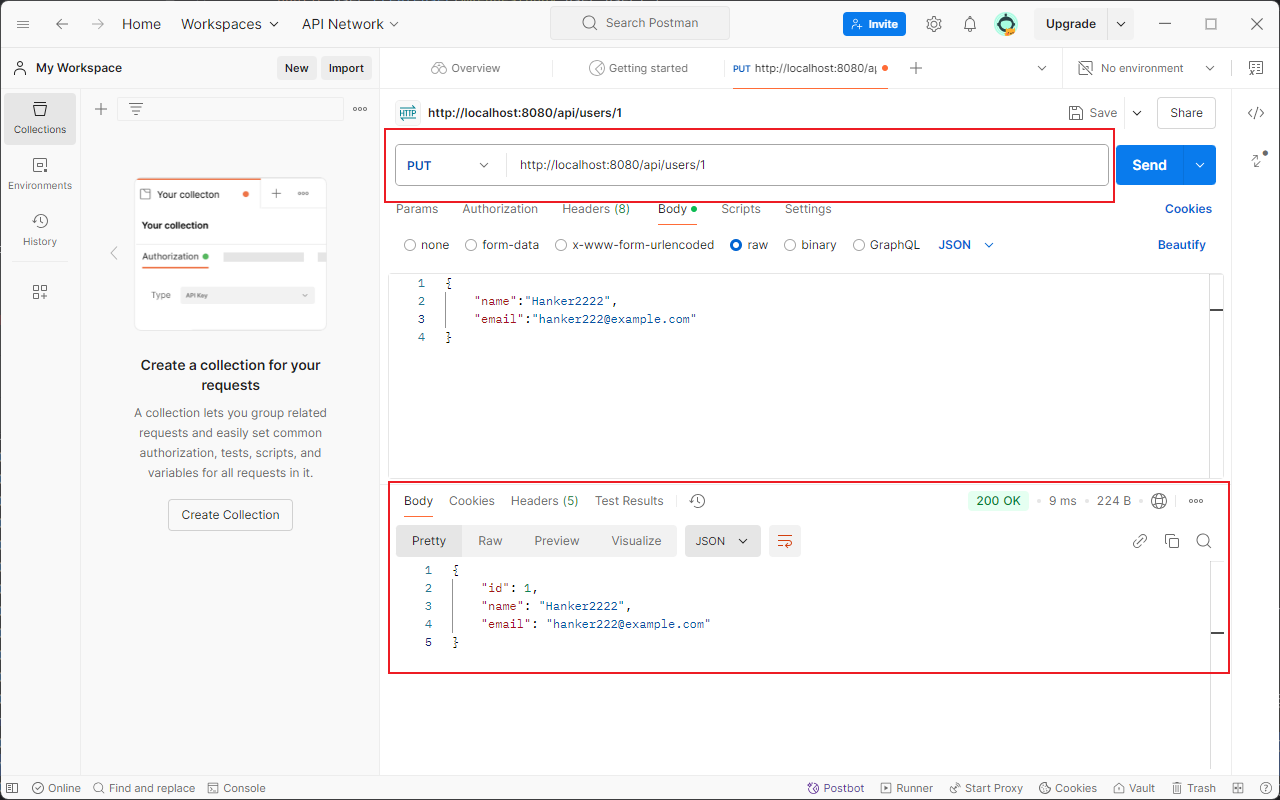The width and height of the screenshot is (1280, 800).
Task: Open Postbot in status bar
Action: pos(835,788)
